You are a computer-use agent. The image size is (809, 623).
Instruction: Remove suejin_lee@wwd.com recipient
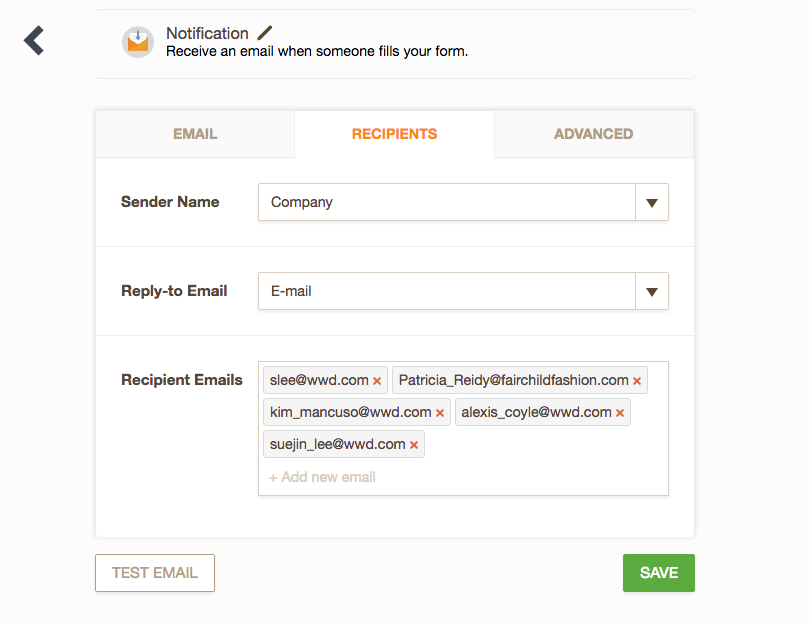[x=414, y=445]
